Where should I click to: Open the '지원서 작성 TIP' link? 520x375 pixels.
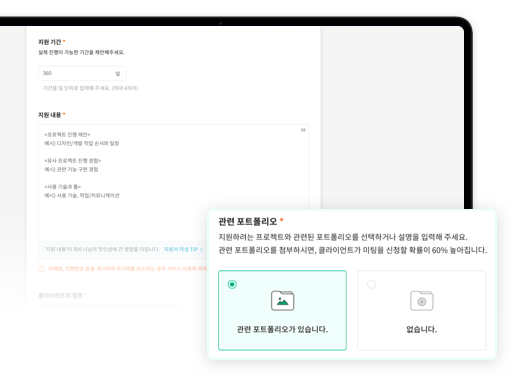[183, 249]
